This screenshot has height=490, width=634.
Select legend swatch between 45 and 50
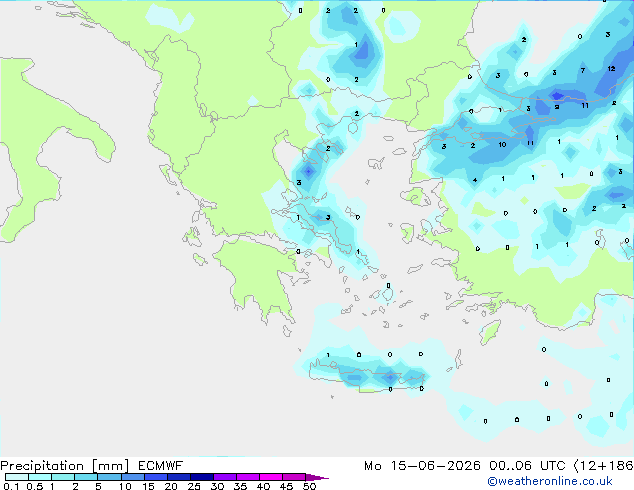click(294, 477)
